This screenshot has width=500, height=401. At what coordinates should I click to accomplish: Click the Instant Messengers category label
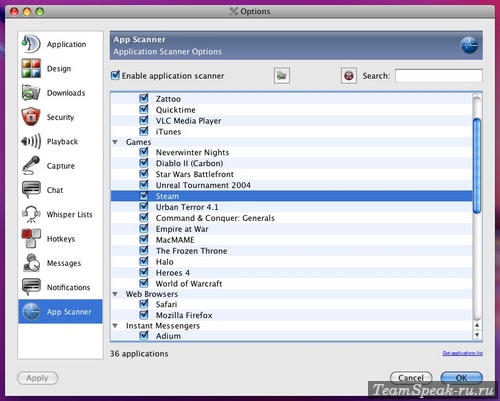click(x=163, y=326)
